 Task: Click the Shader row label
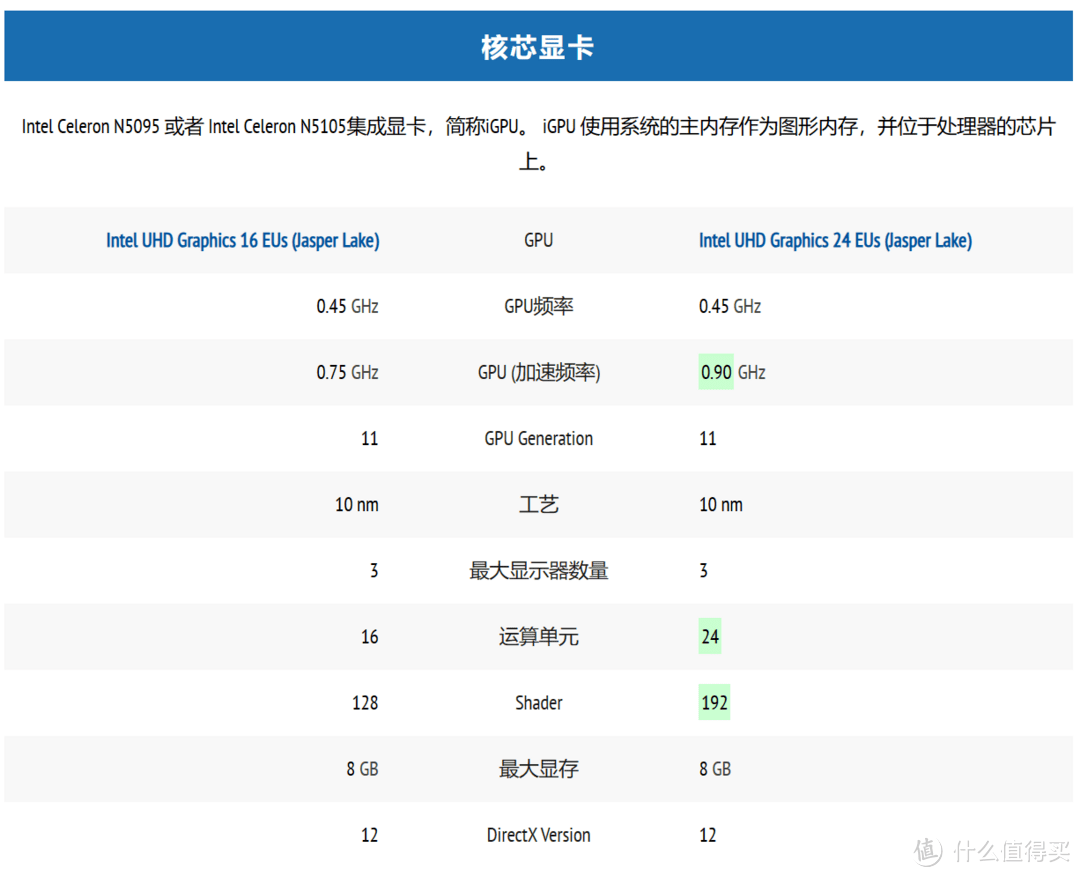tap(539, 703)
